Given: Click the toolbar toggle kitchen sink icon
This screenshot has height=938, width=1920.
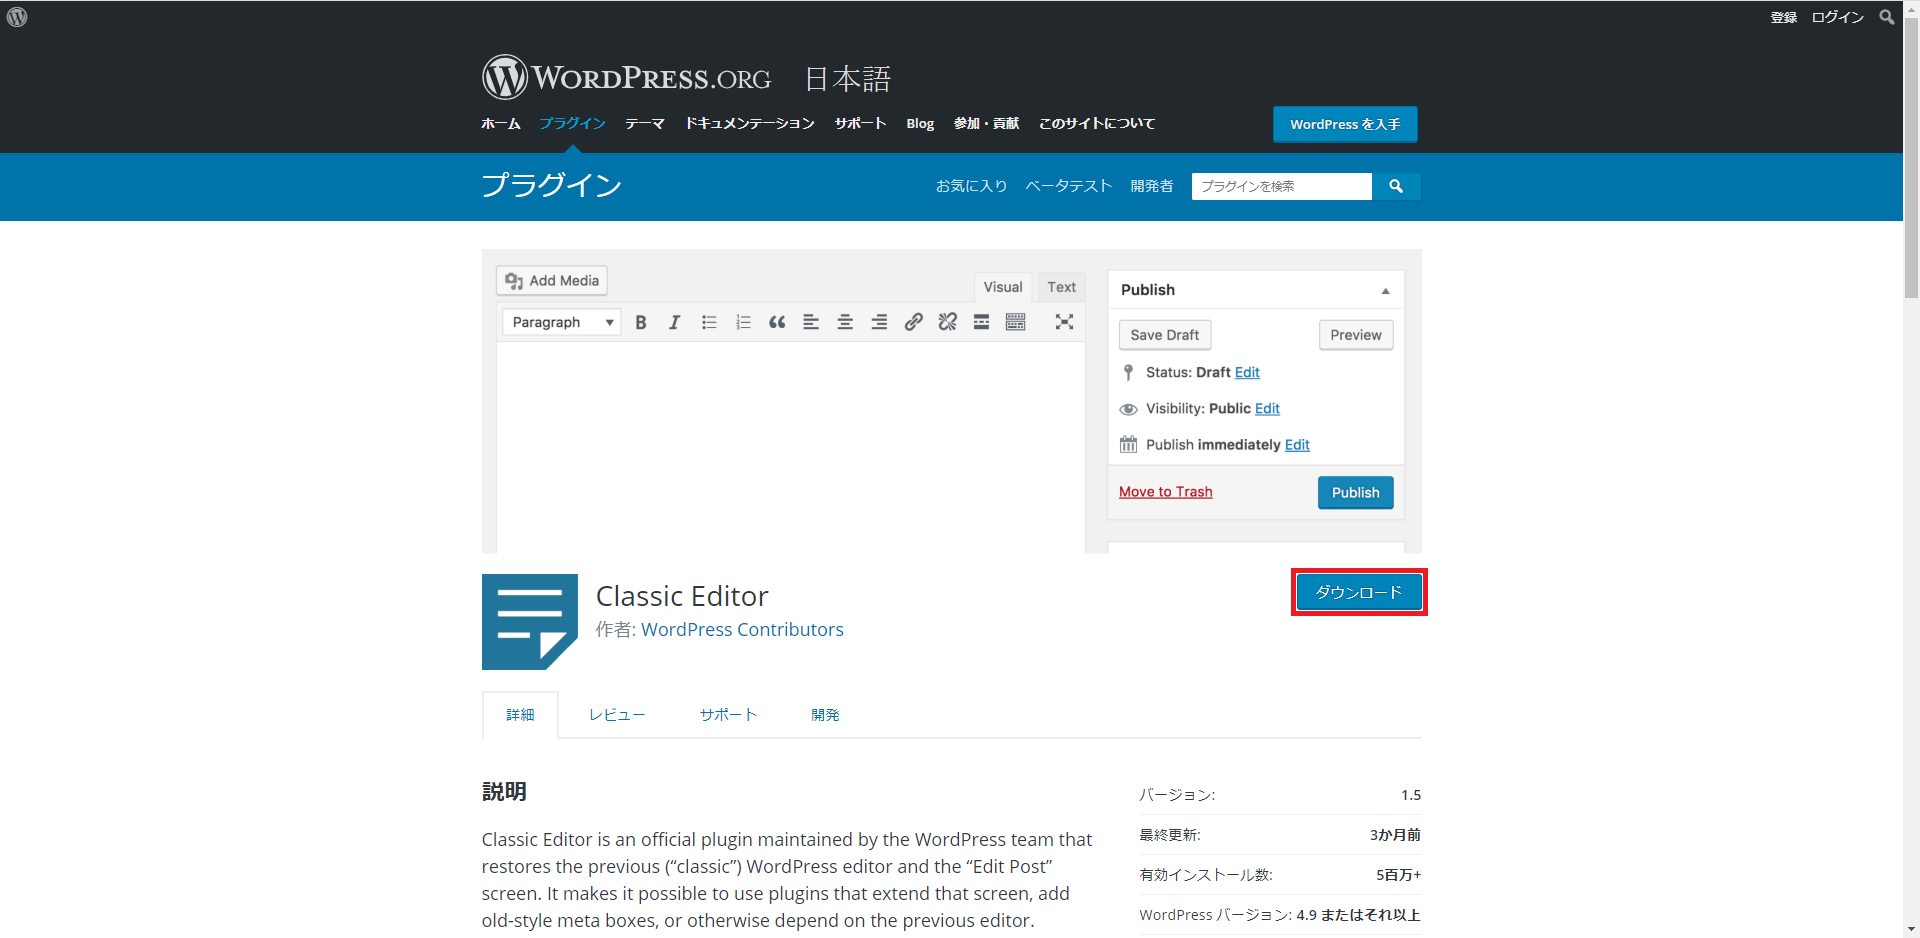Looking at the screenshot, I should [x=1015, y=322].
